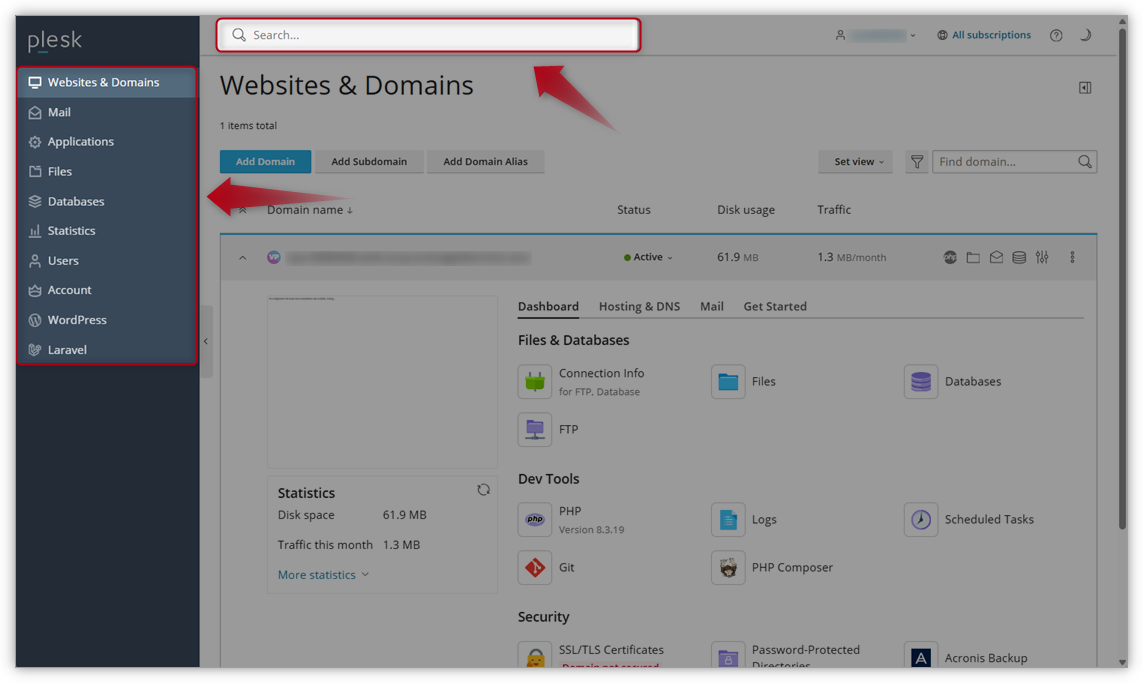Viewport: 1143px width, 683px height.
Task: Open Scheduled Tasks
Action: coord(990,519)
